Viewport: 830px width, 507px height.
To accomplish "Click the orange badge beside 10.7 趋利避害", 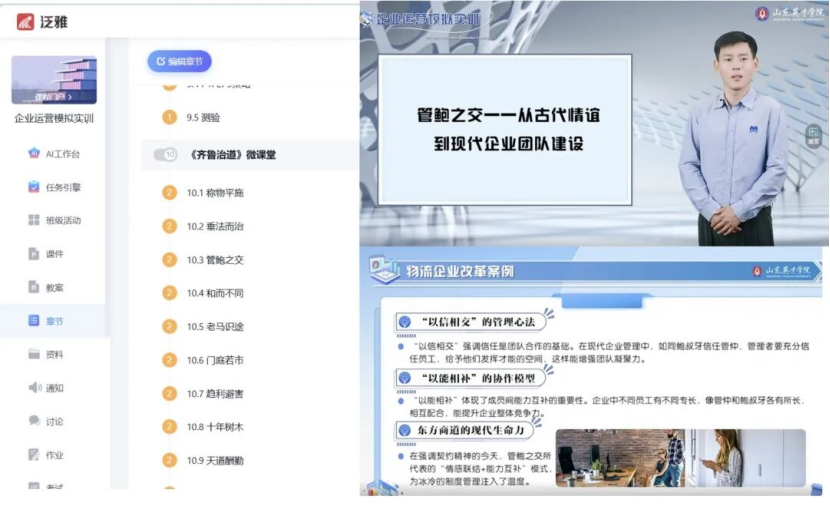I will point(169,394).
